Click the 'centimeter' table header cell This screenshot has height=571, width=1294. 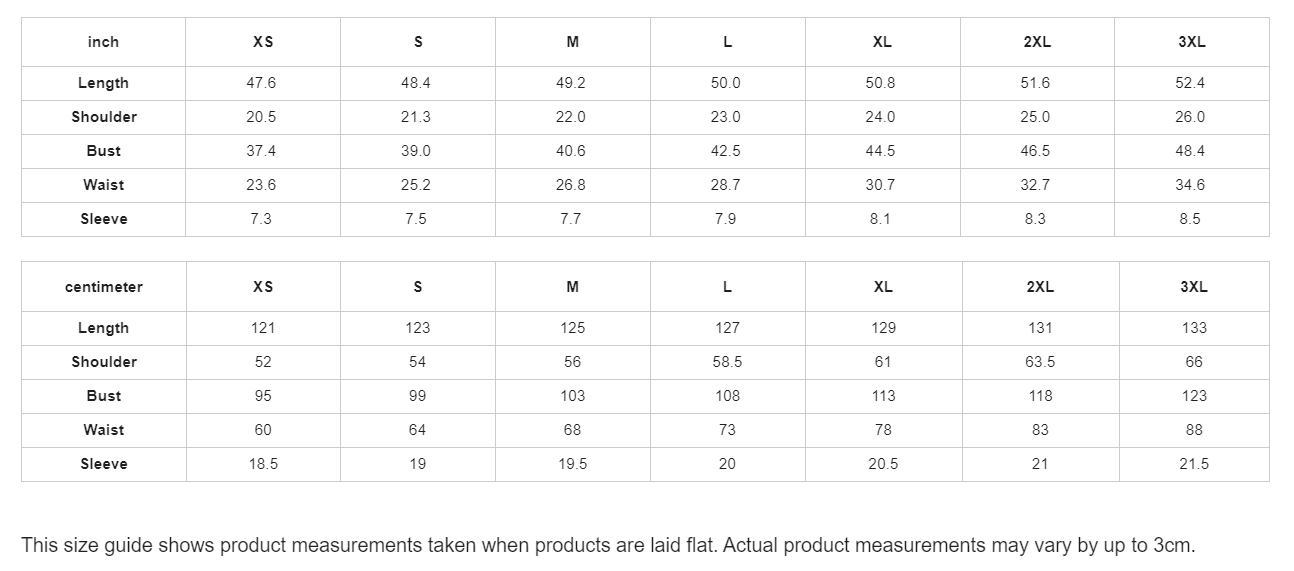(104, 287)
